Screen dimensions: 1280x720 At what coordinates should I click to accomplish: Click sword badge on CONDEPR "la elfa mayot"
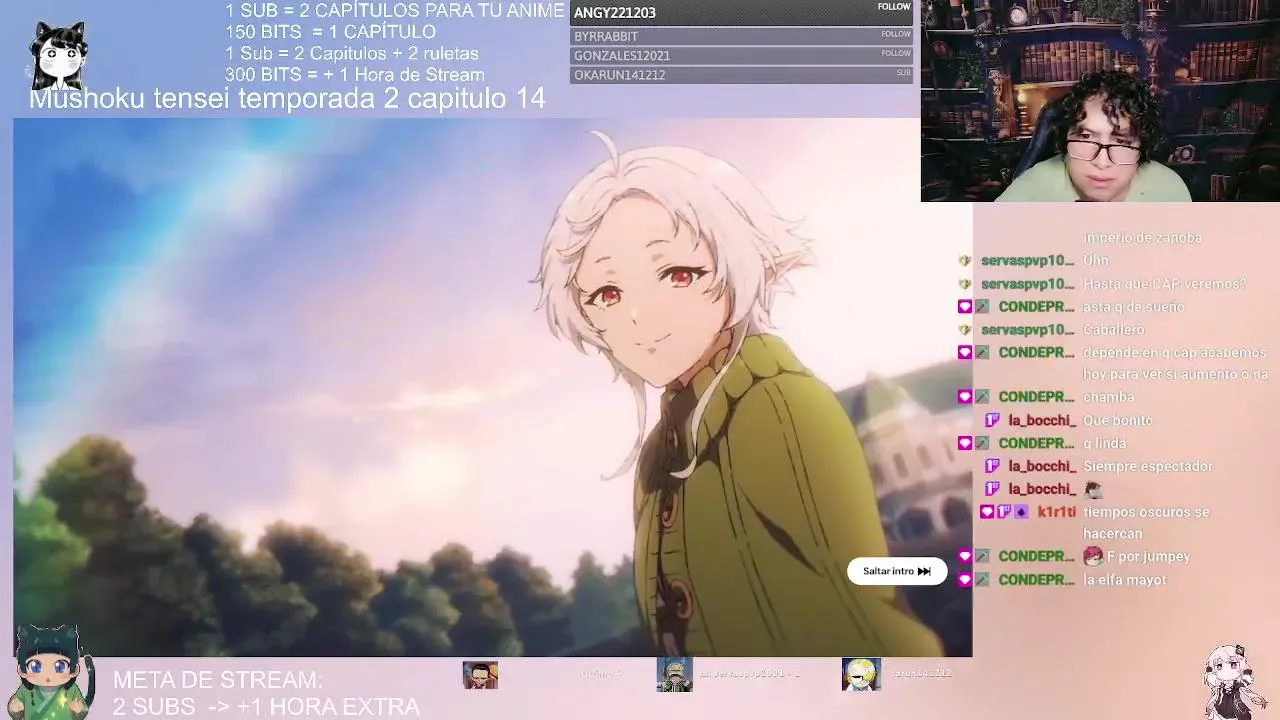982,580
